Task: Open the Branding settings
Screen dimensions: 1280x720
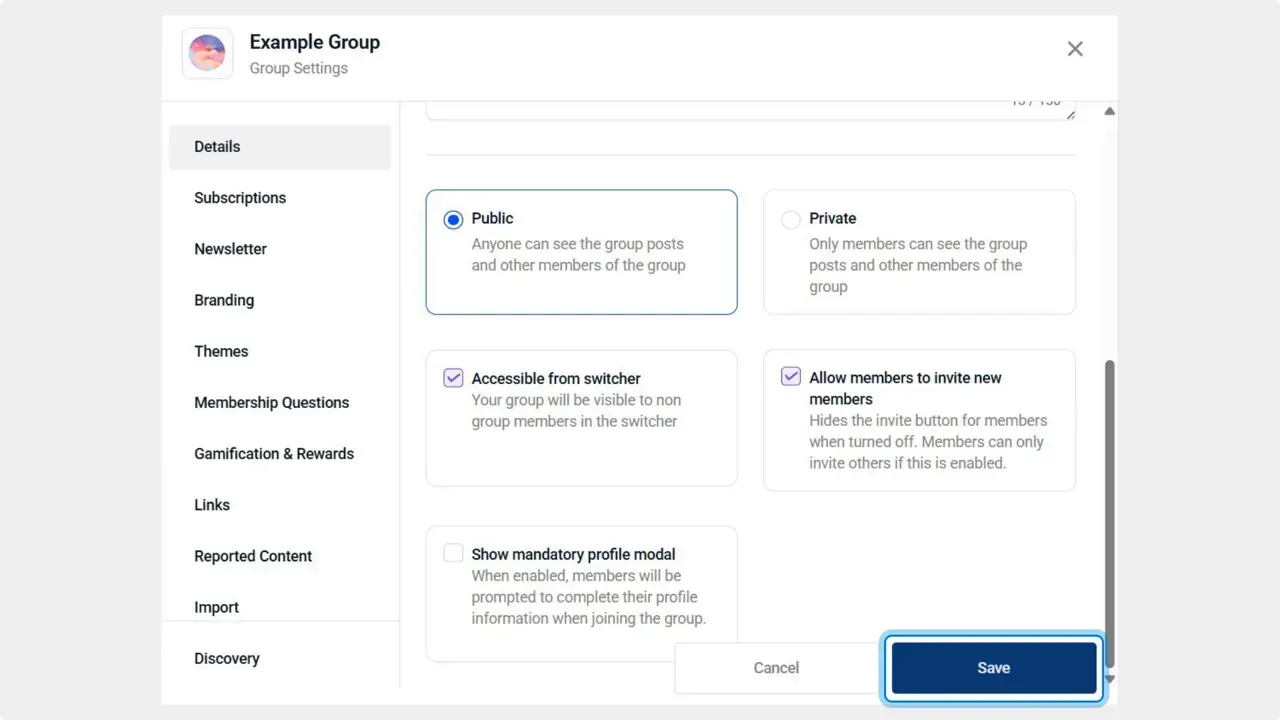Action: 224,300
